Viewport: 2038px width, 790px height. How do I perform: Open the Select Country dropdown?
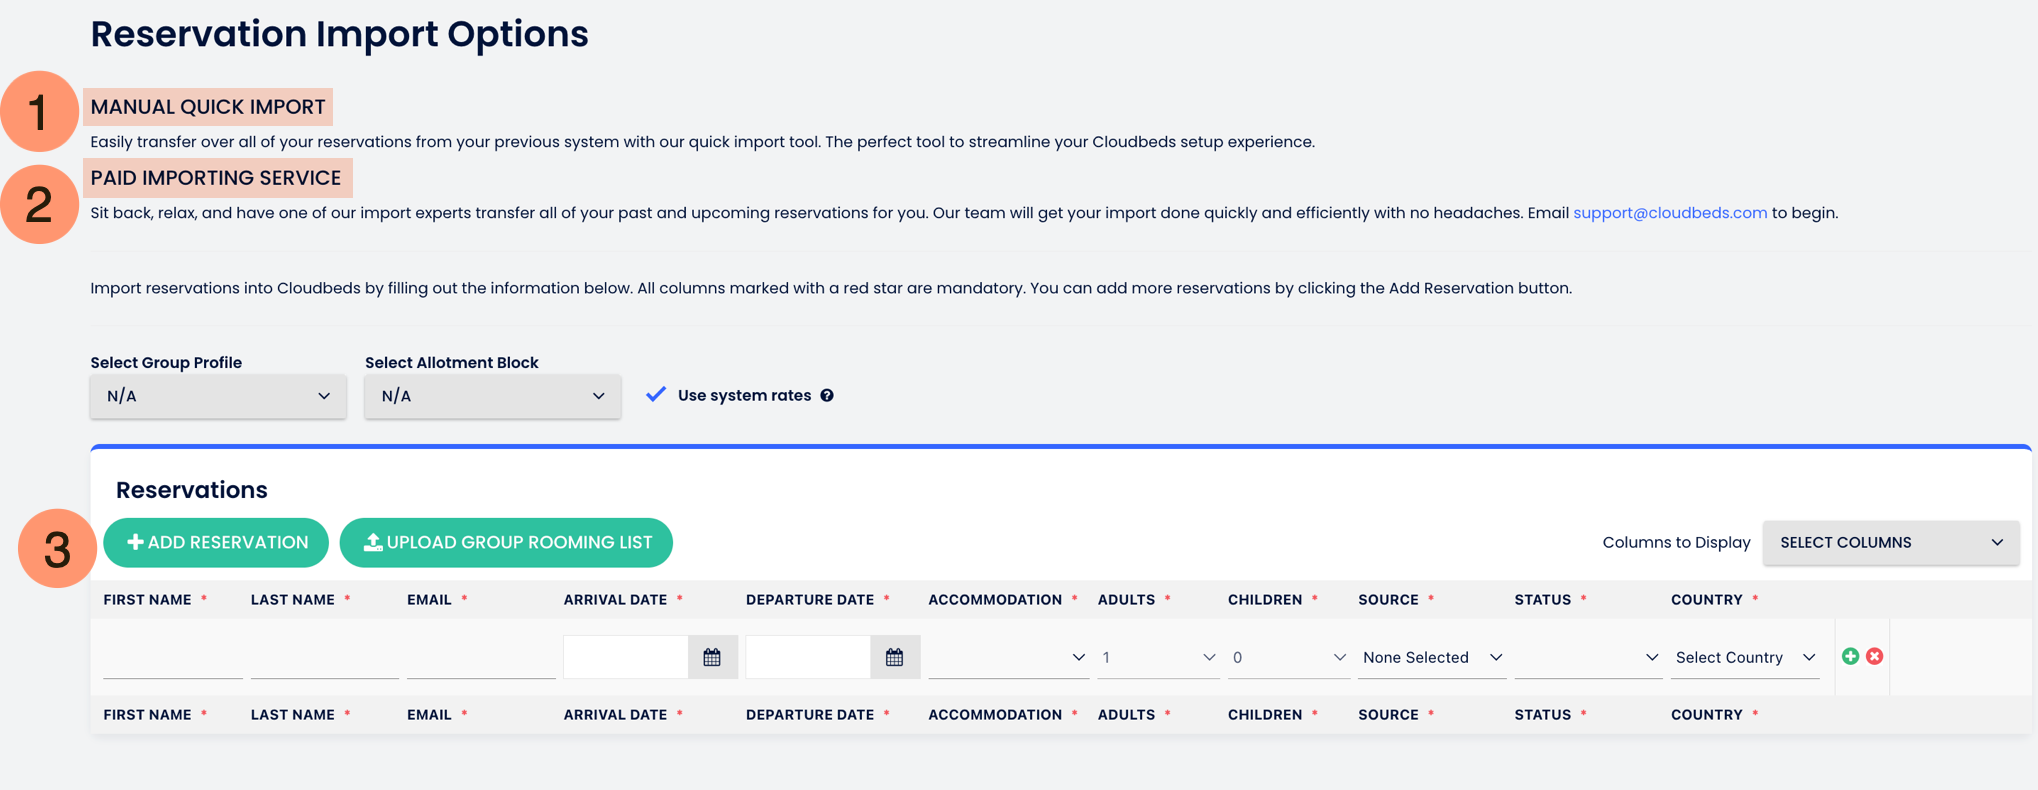pos(1744,657)
